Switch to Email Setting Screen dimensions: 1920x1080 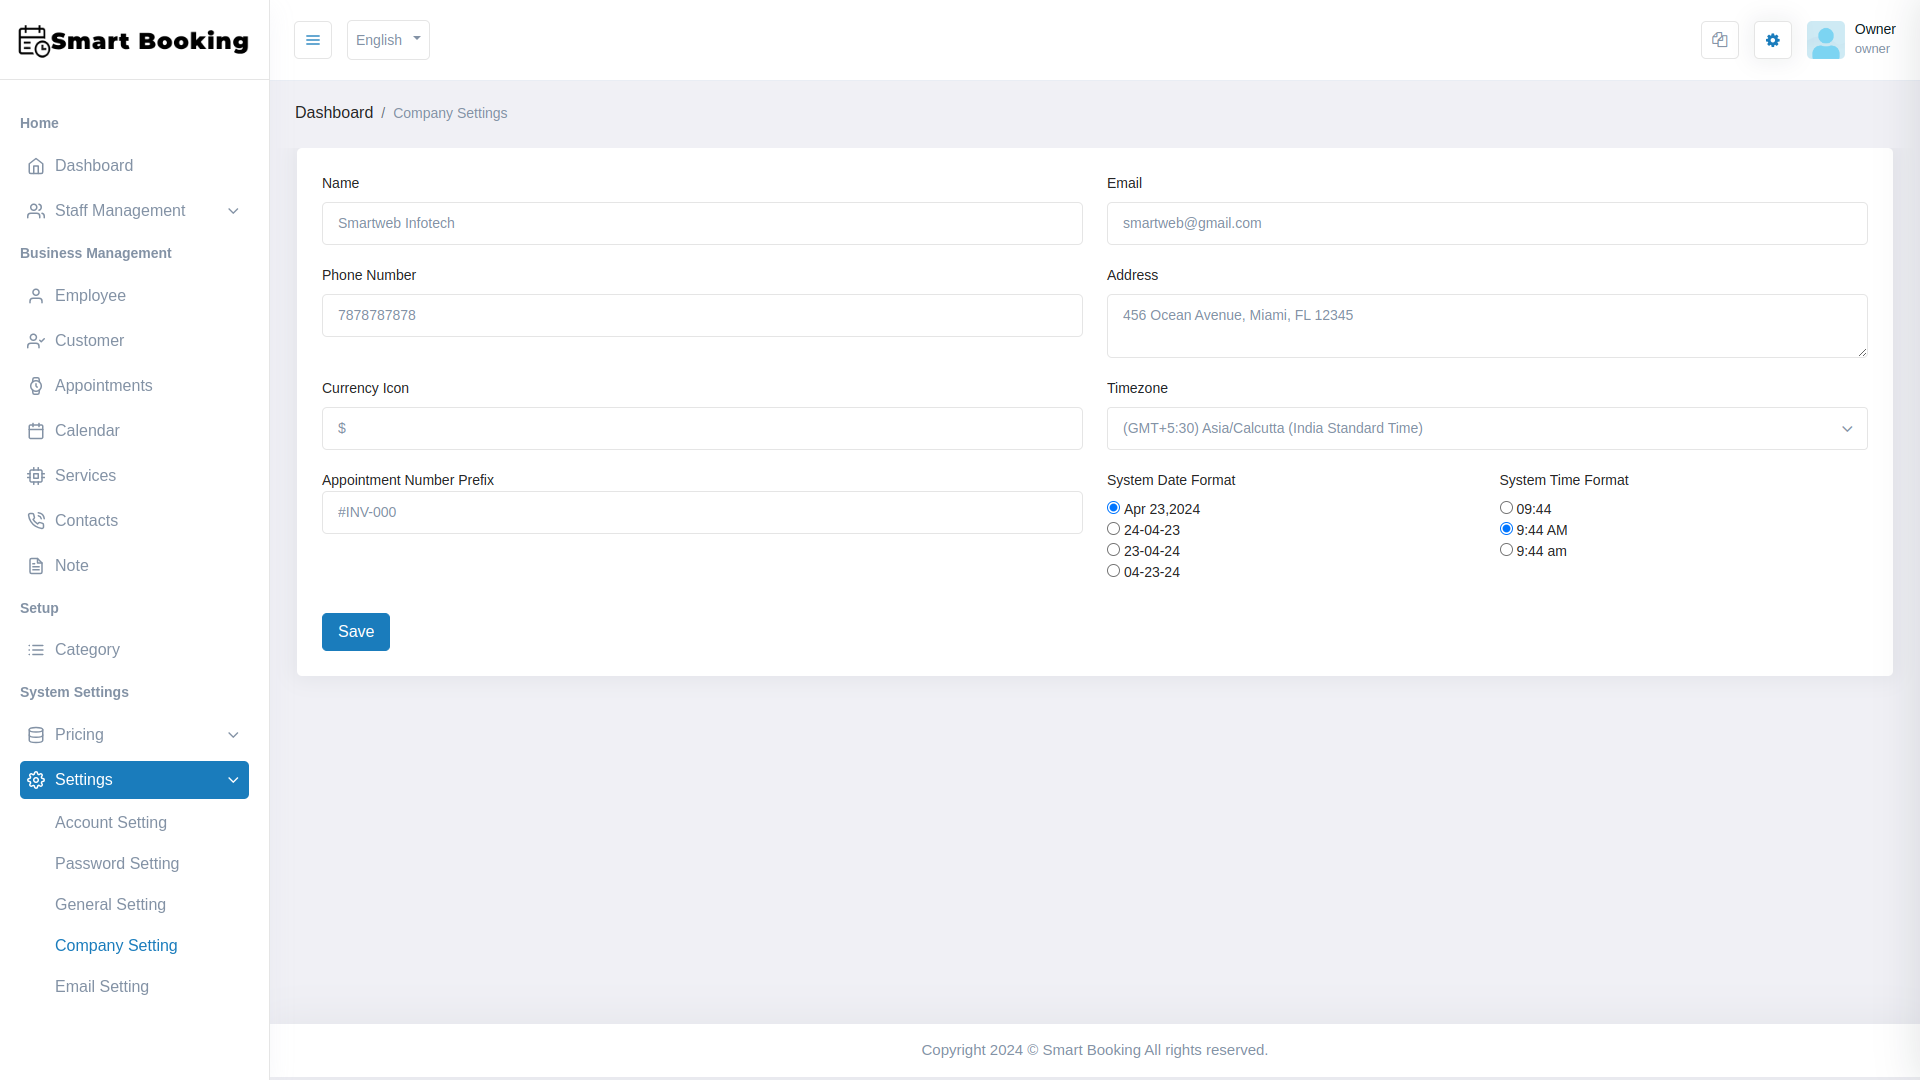[102, 986]
